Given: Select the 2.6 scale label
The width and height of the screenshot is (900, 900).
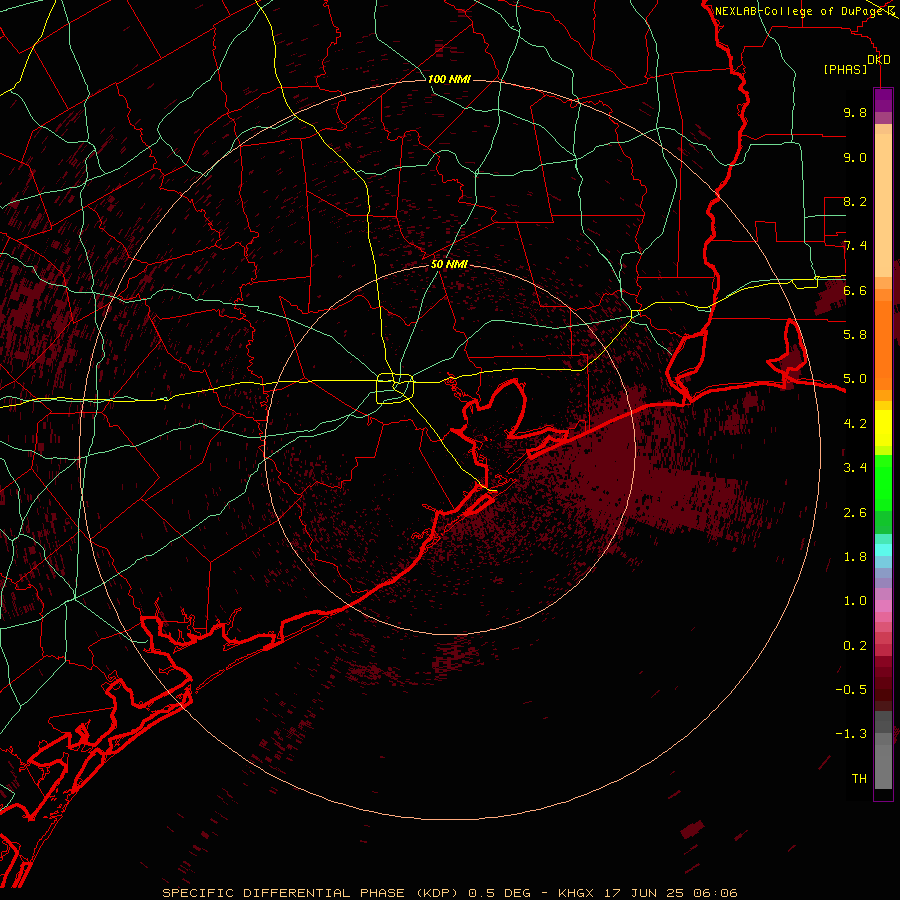Looking at the screenshot, I should click(x=855, y=513).
